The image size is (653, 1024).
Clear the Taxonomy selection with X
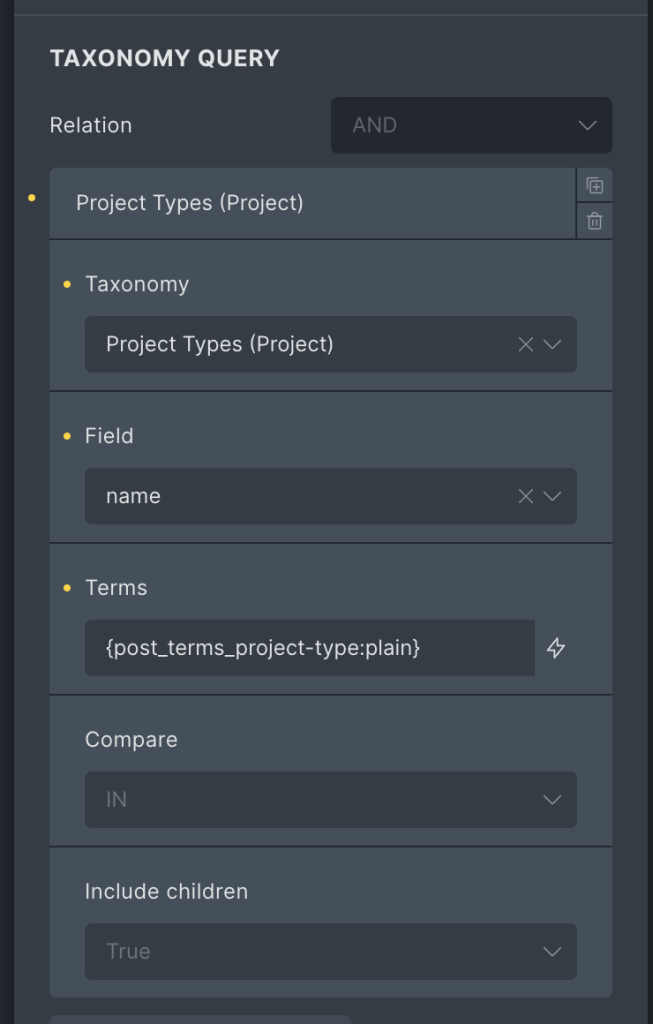526,344
